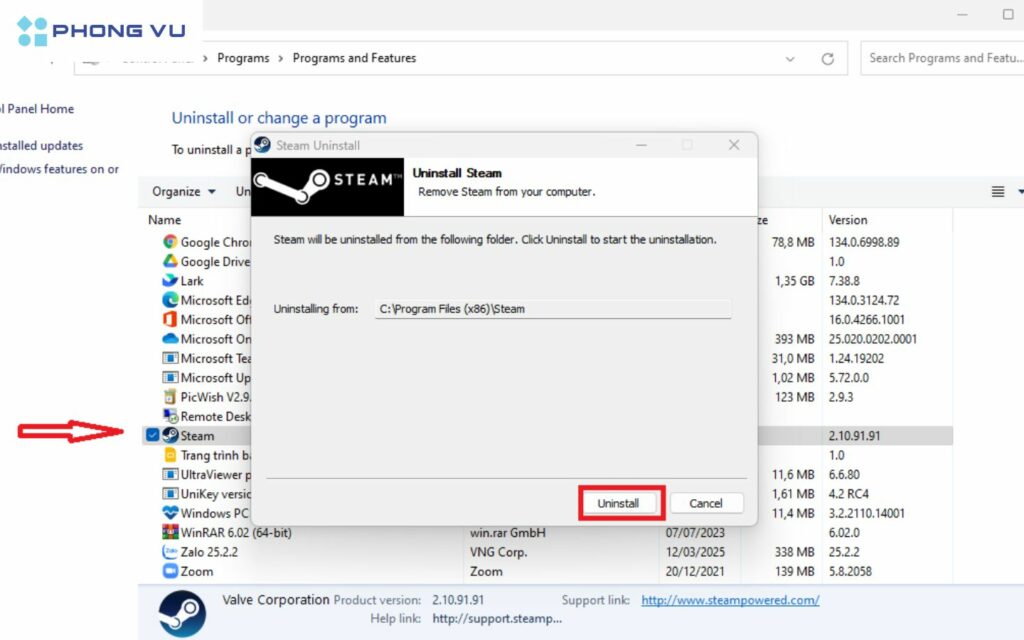This screenshot has width=1024, height=640.
Task: Navigate to Programs in the breadcrumb
Action: (243, 58)
